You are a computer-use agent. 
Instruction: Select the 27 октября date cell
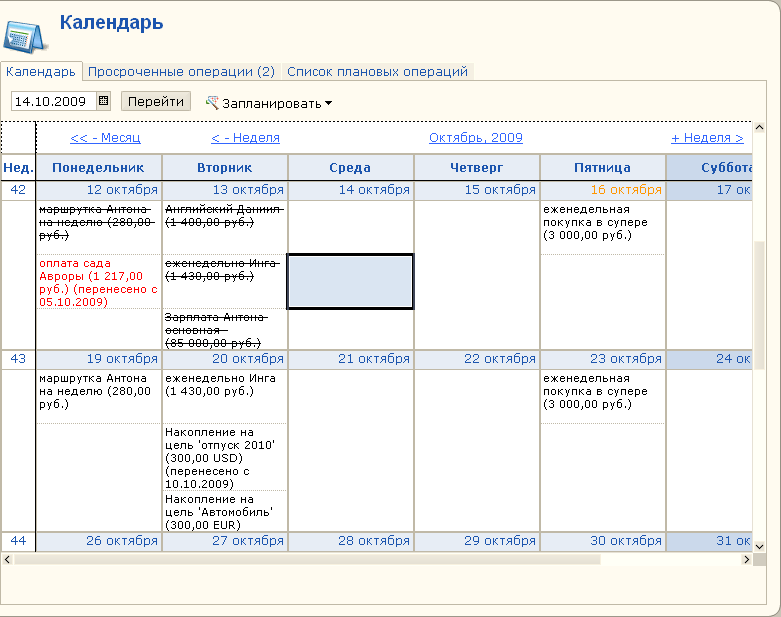225,541
